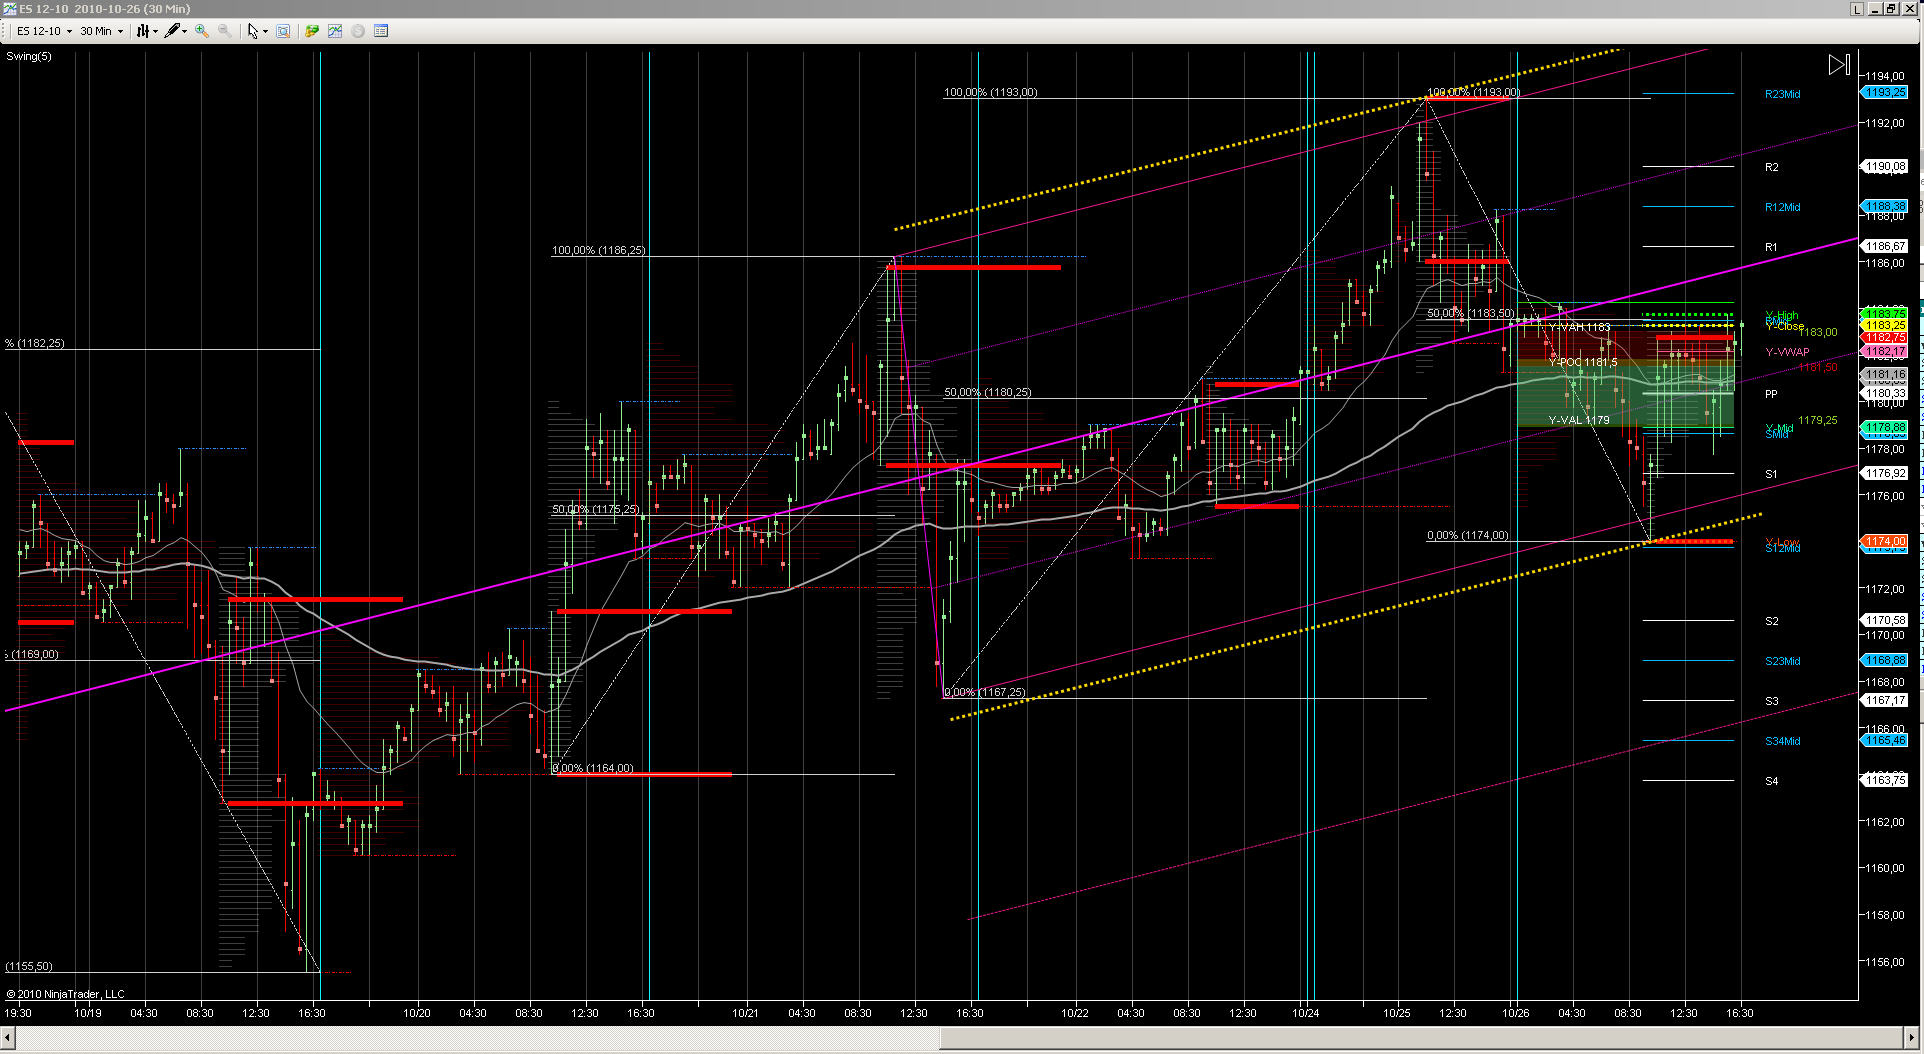Click the S1 pivot label
This screenshot has width=1924, height=1054.
tap(1771, 474)
